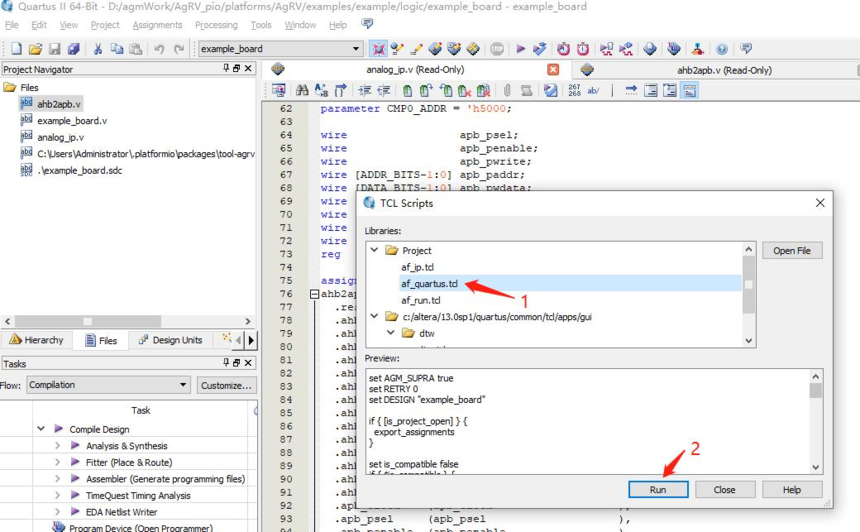Click the Copy icon
860x532 pixels.
pyautogui.click(x=117, y=49)
